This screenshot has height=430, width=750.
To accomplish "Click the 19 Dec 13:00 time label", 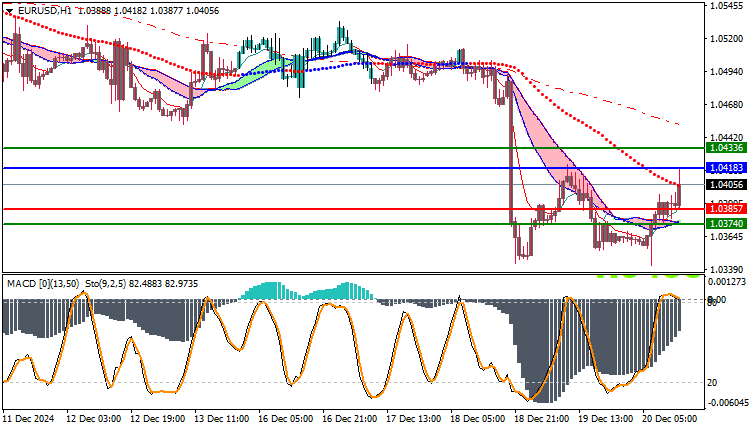I will coord(606,419).
